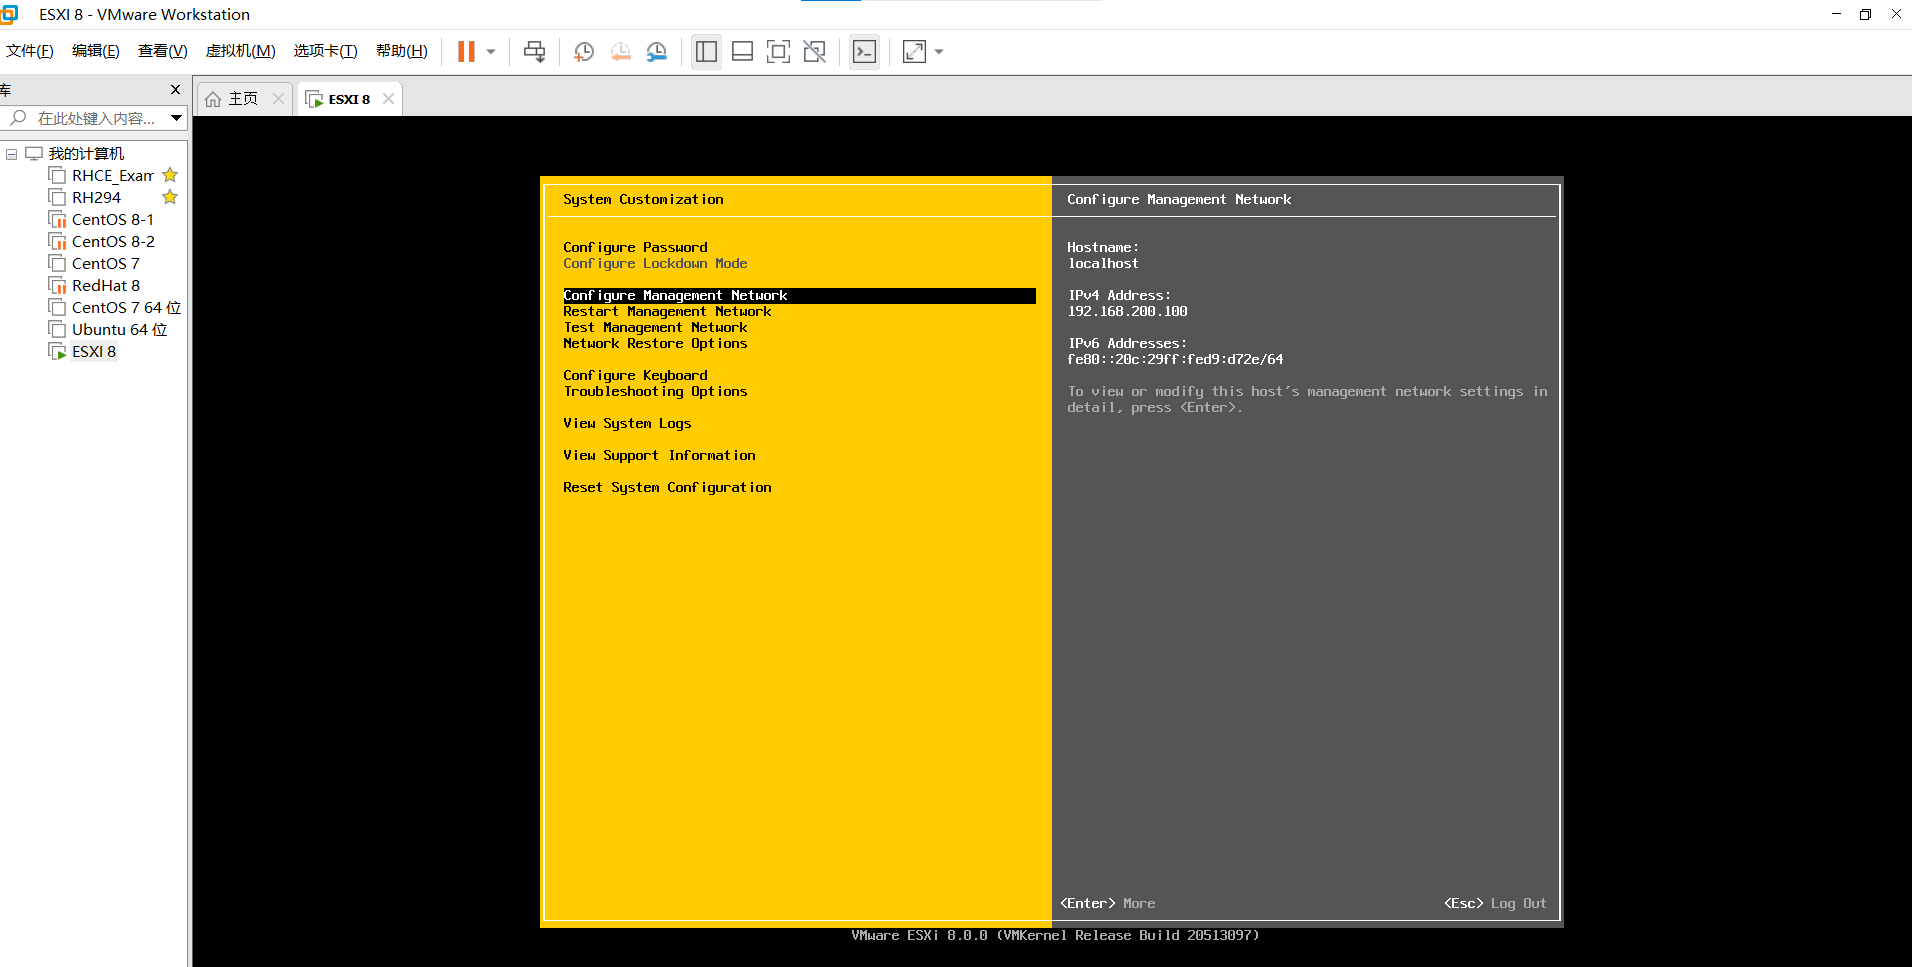1912x967 pixels.
Task: Revert to the previous snapshot icon
Action: tap(621, 52)
